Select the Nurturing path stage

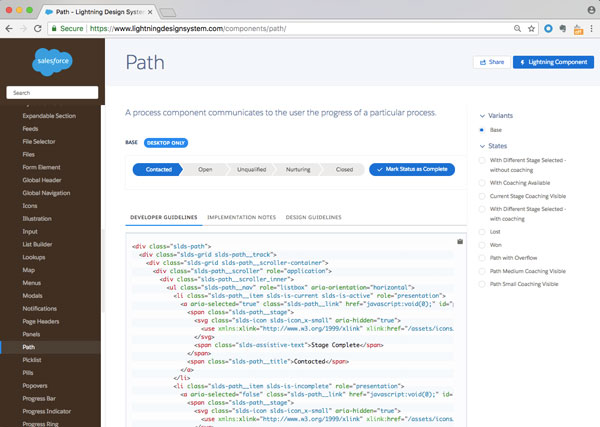click(x=298, y=169)
